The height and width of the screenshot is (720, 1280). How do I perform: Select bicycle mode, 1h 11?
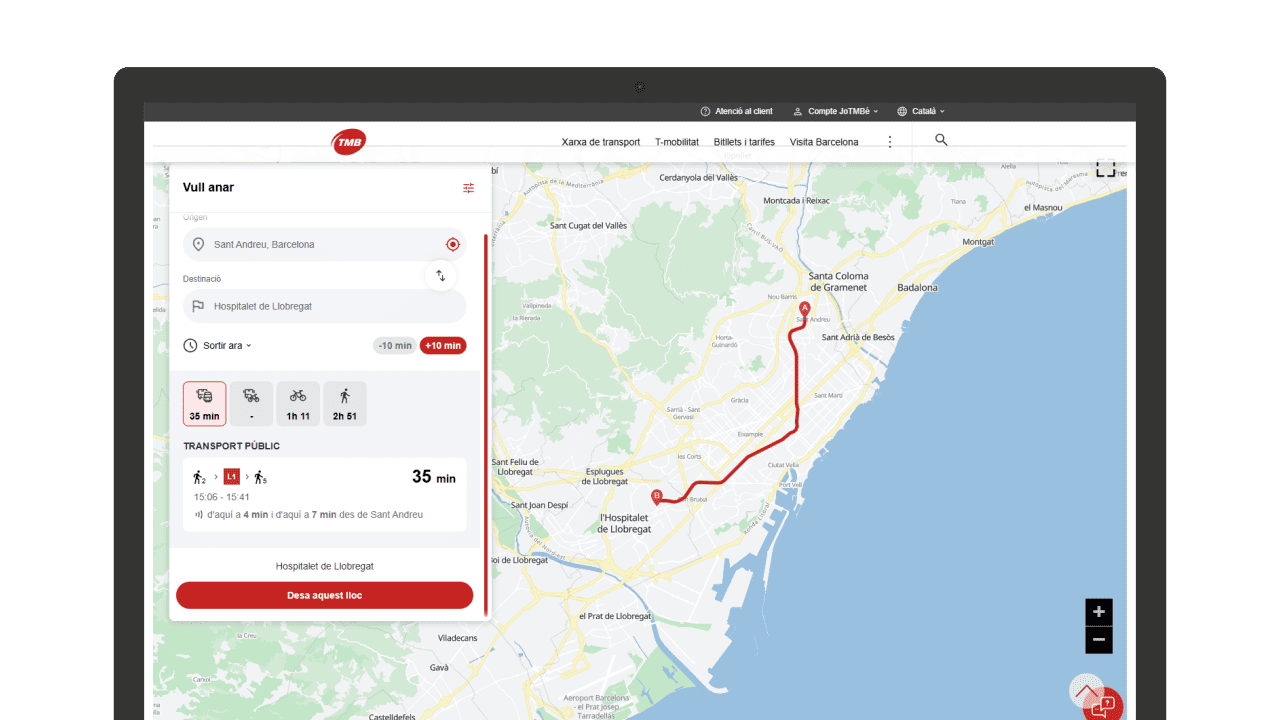298,404
